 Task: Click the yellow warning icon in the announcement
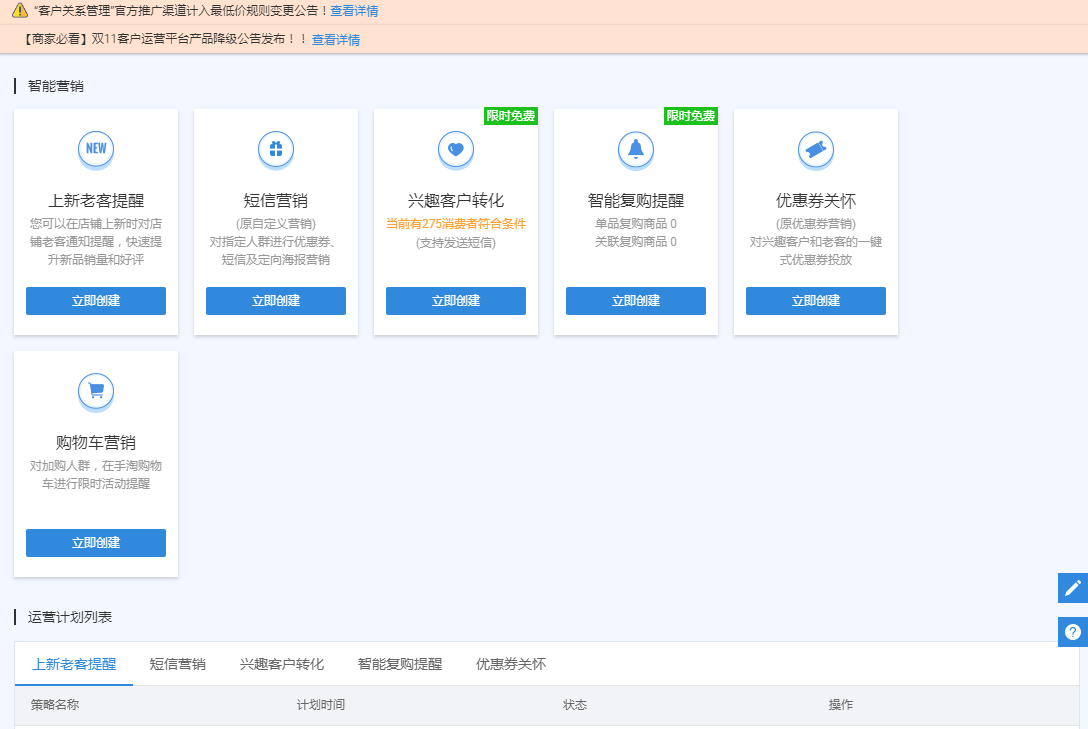20,11
